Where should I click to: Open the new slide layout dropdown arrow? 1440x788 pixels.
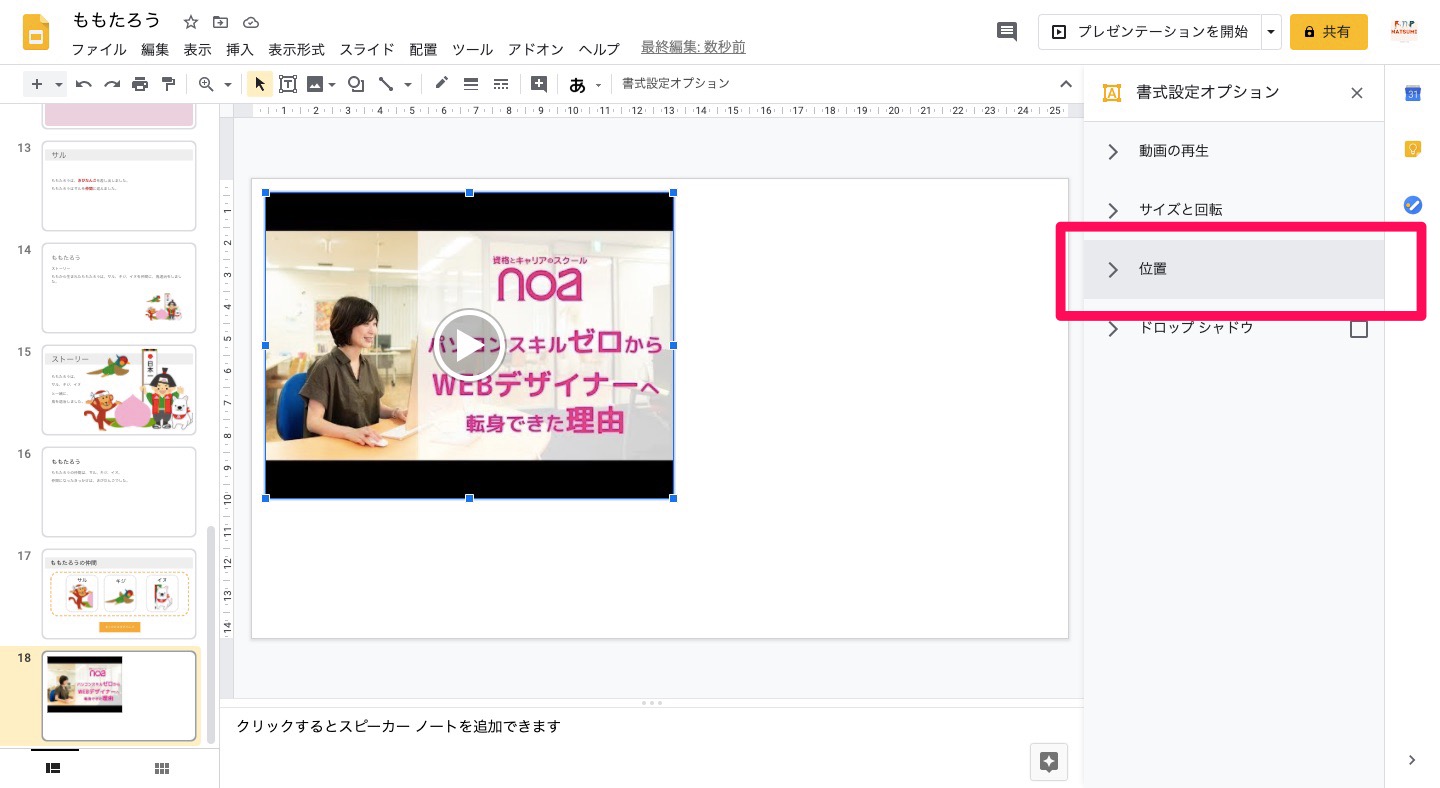[x=59, y=84]
